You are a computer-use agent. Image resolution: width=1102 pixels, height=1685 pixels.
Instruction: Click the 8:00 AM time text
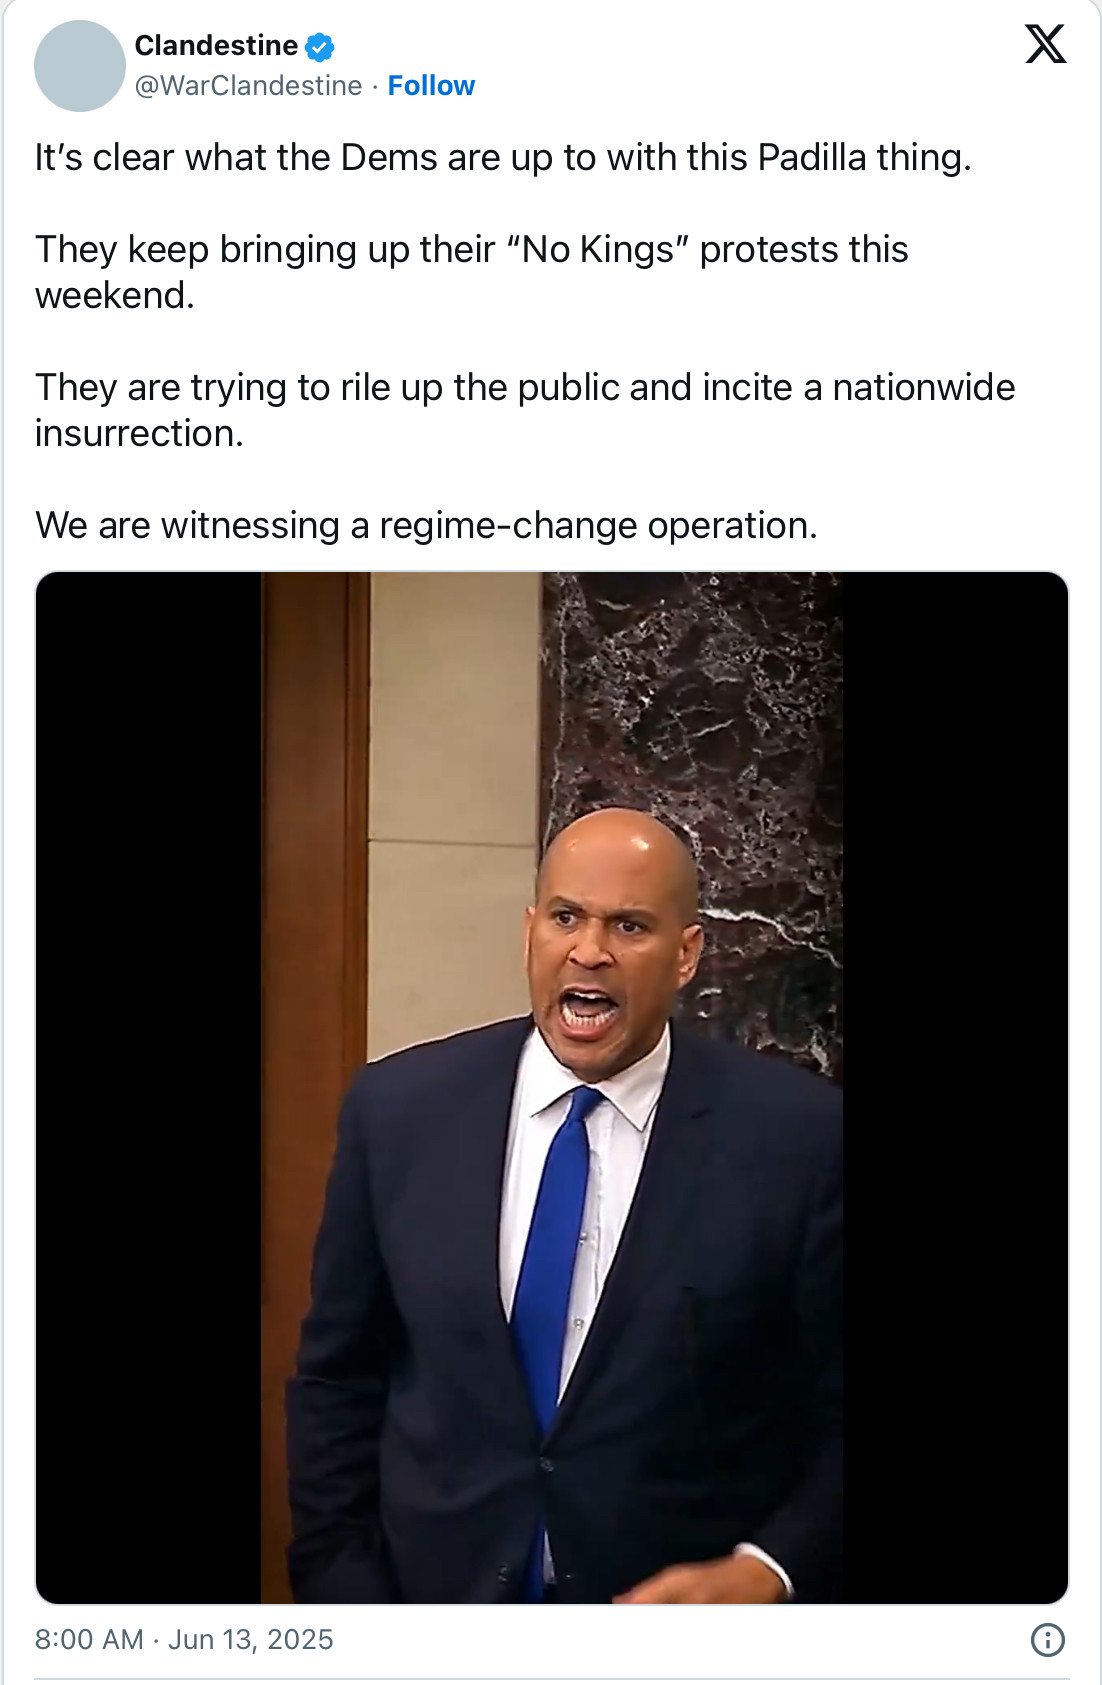point(89,1640)
